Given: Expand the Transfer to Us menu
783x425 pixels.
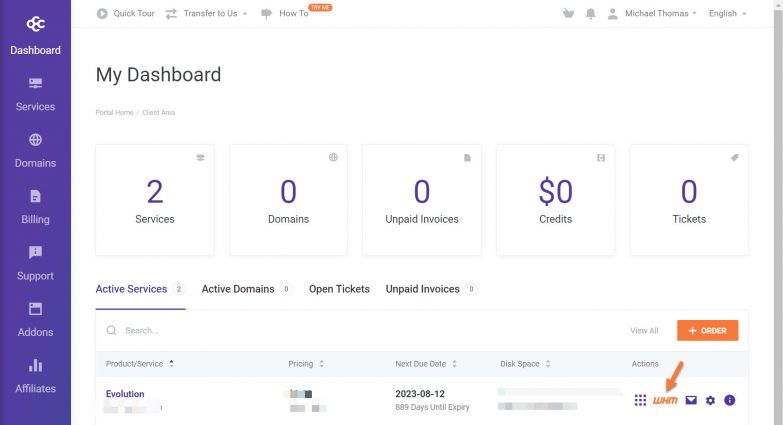Looking at the screenshot, I should pyautogui.click(x=206, y=14).
